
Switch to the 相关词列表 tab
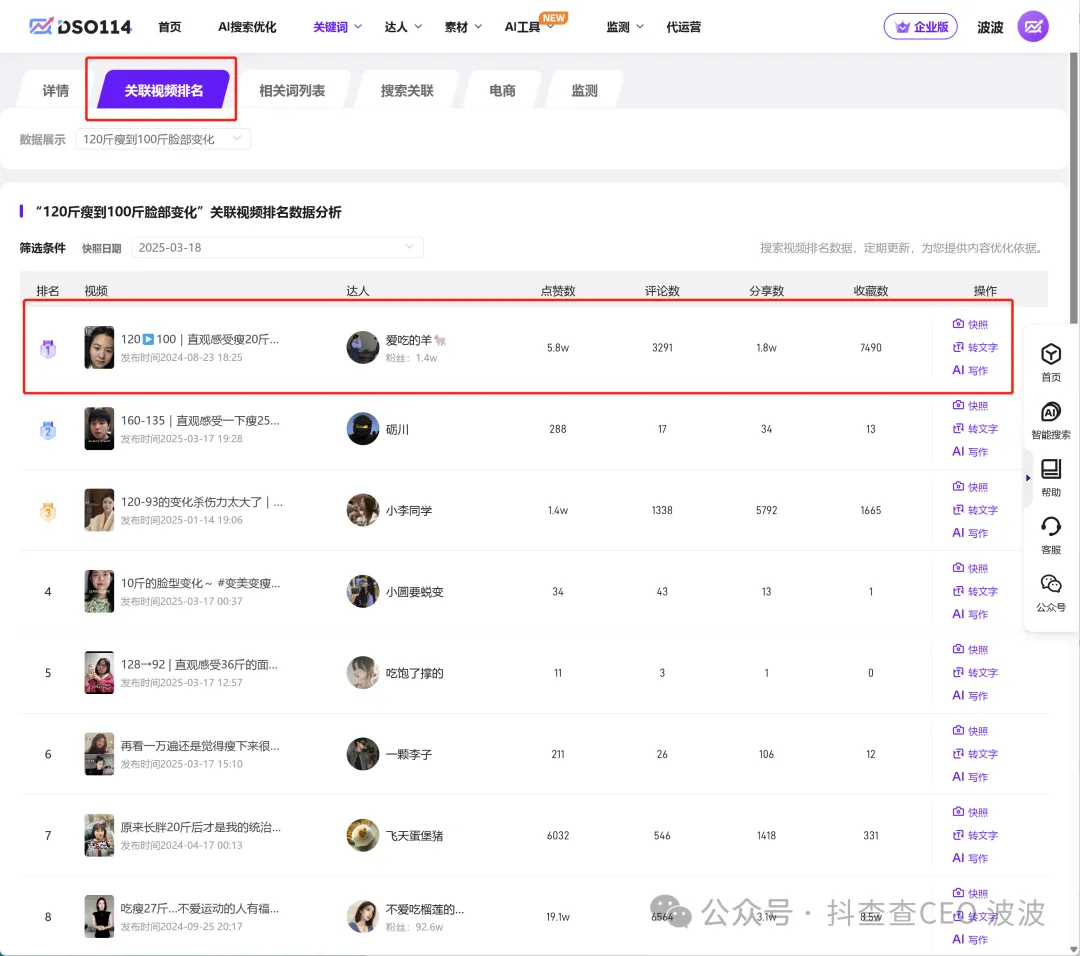(292, 91)
